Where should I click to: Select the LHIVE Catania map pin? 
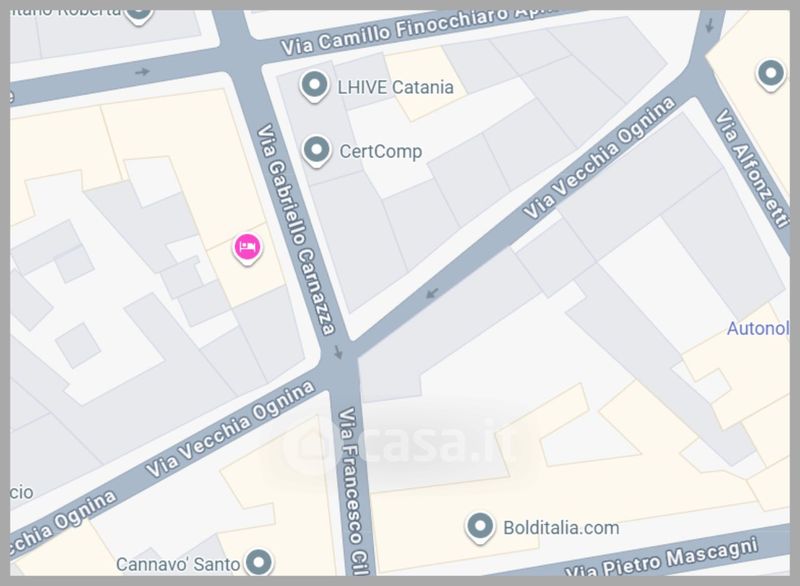(314, 86)
